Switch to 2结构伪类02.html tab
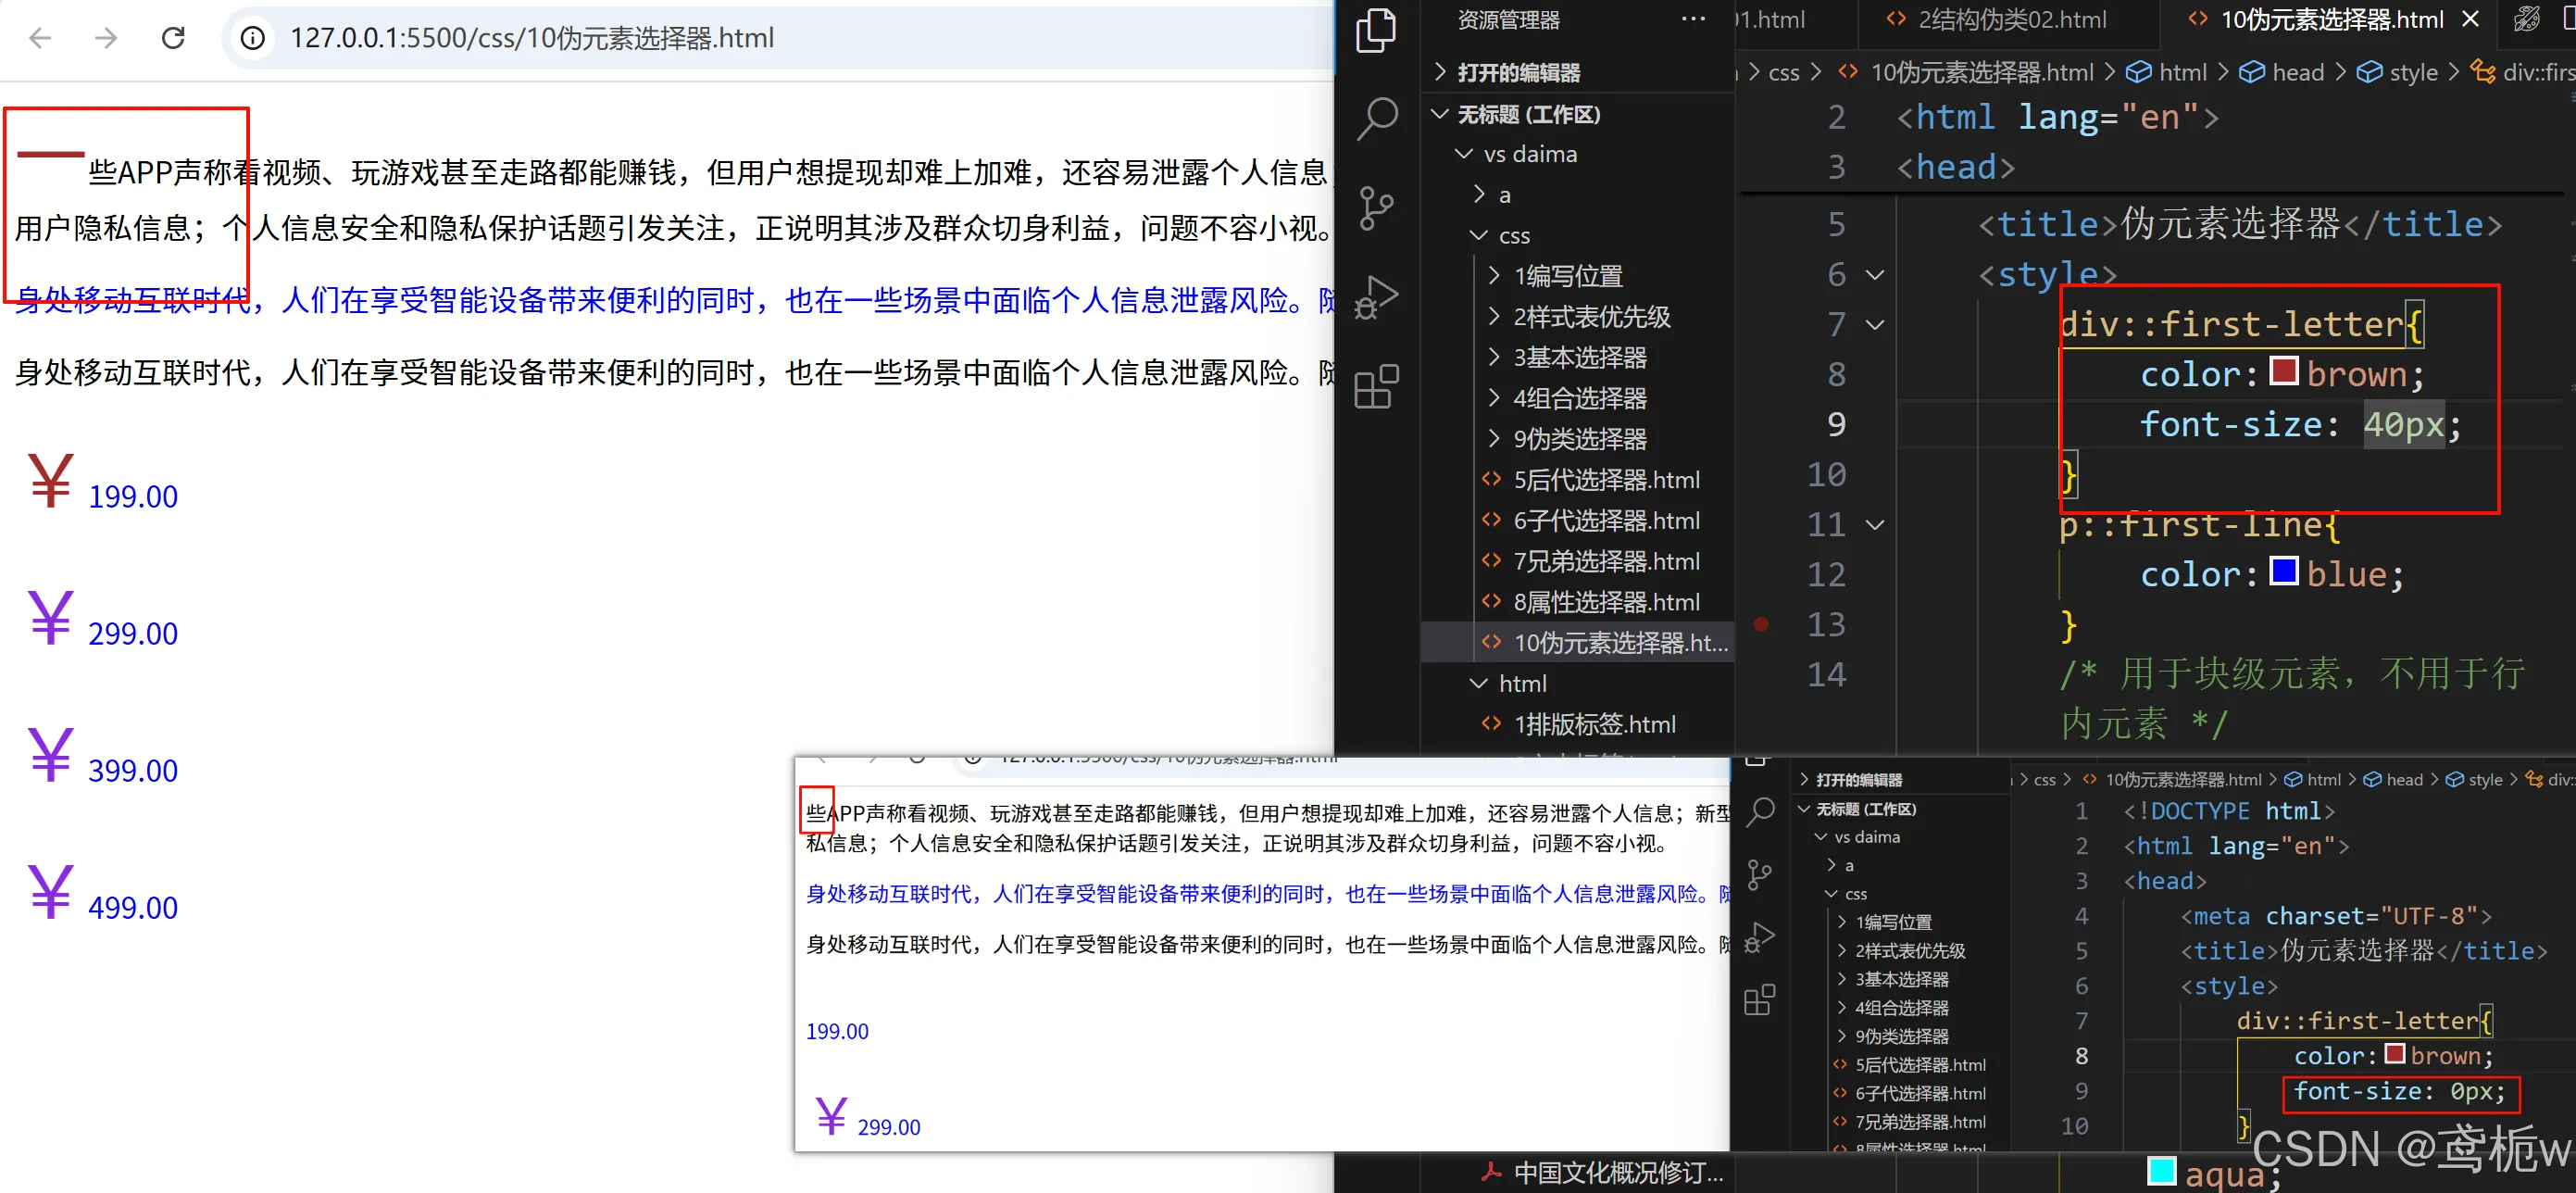This screenshot has width=2576, height=1193. (2011, 19)
